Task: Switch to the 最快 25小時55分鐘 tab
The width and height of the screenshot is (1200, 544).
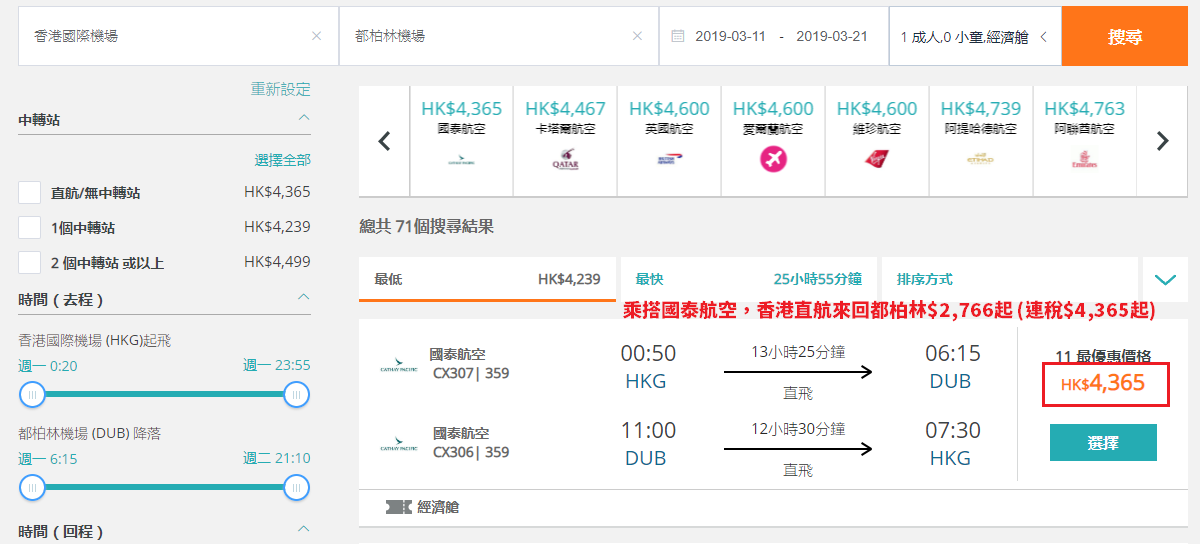Action: click(x=749, y=279)
